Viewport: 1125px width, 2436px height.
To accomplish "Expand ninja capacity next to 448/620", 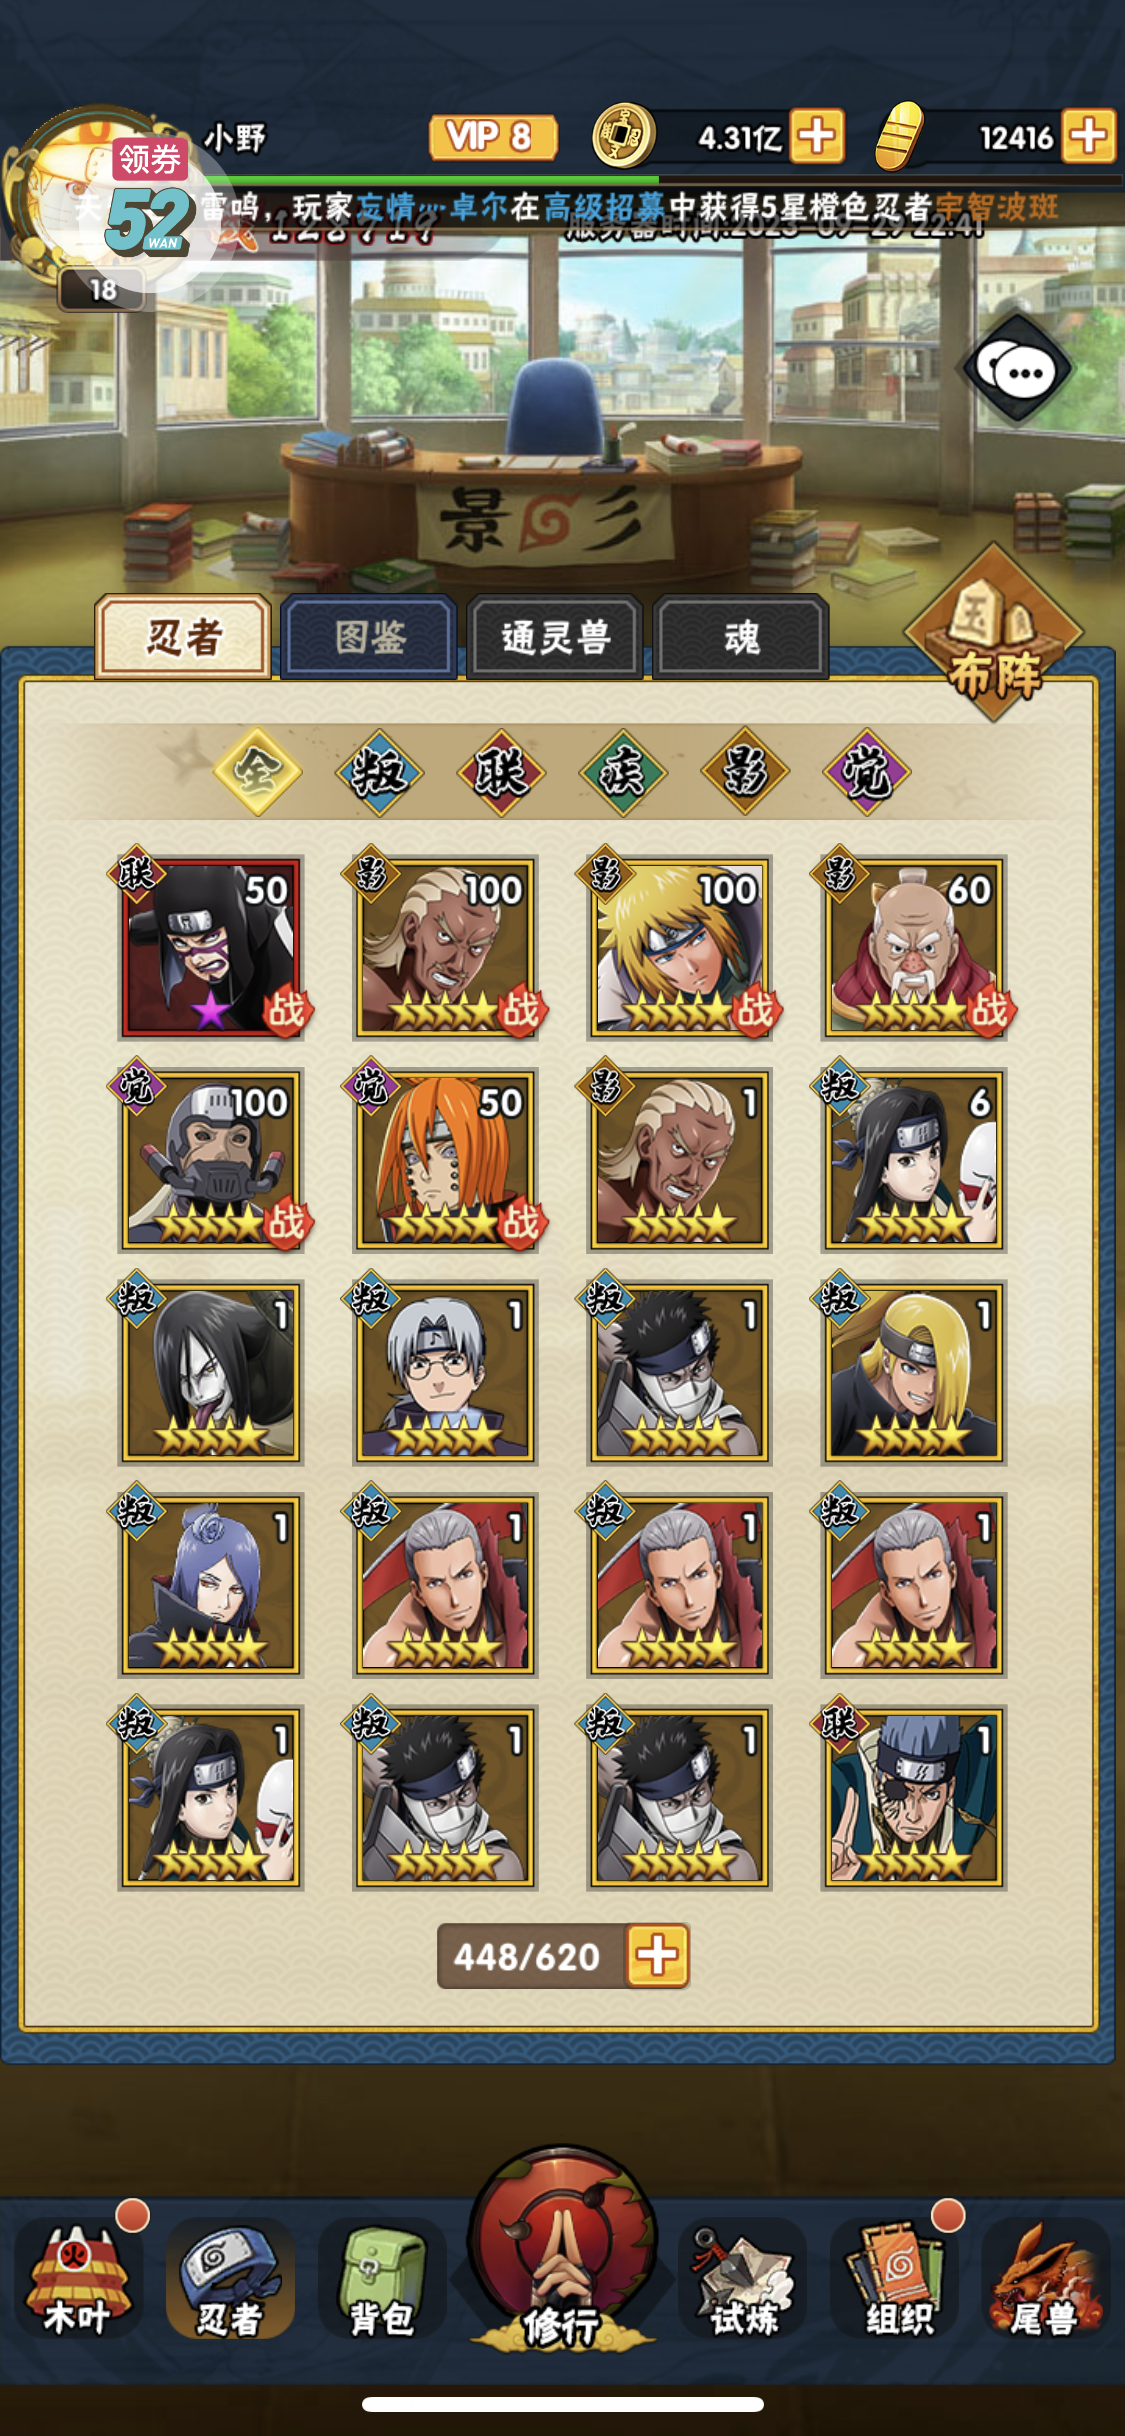I will 658,1955.
